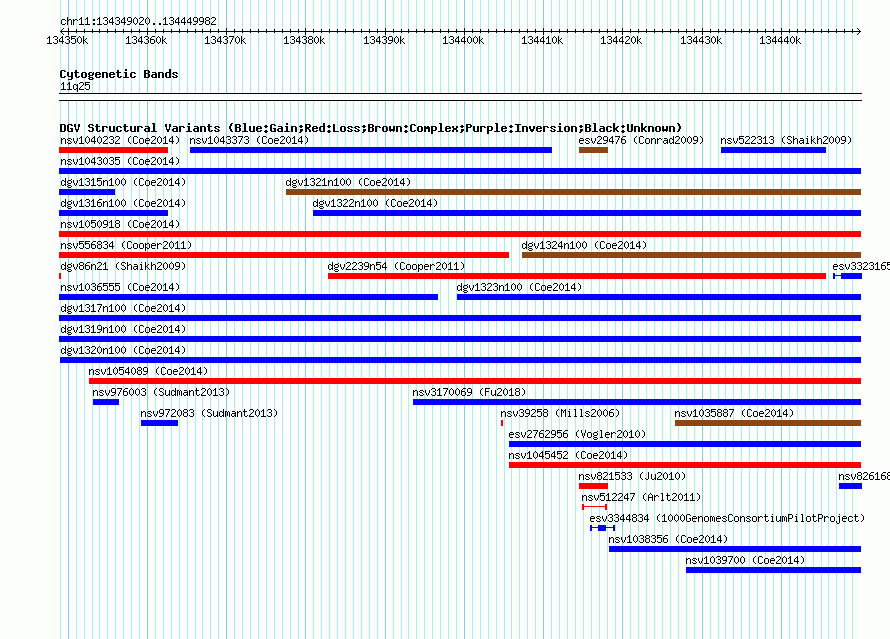This screenshot has height=639, width=890.
Task: Open nsv1039700 (Coe2014) variant label
Action: (x=745, y=560)
